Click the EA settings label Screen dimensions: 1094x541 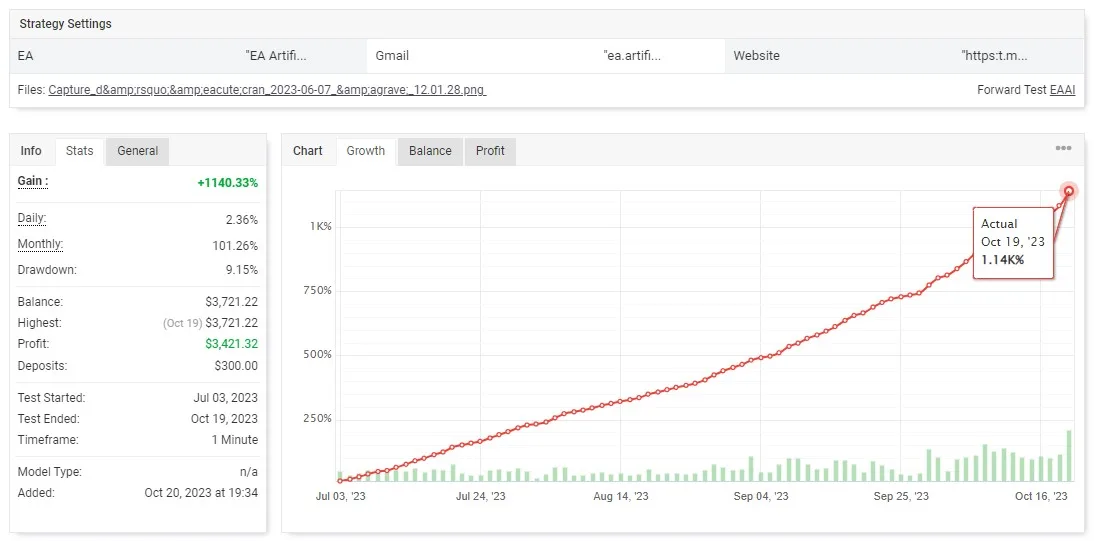(26, 56)
